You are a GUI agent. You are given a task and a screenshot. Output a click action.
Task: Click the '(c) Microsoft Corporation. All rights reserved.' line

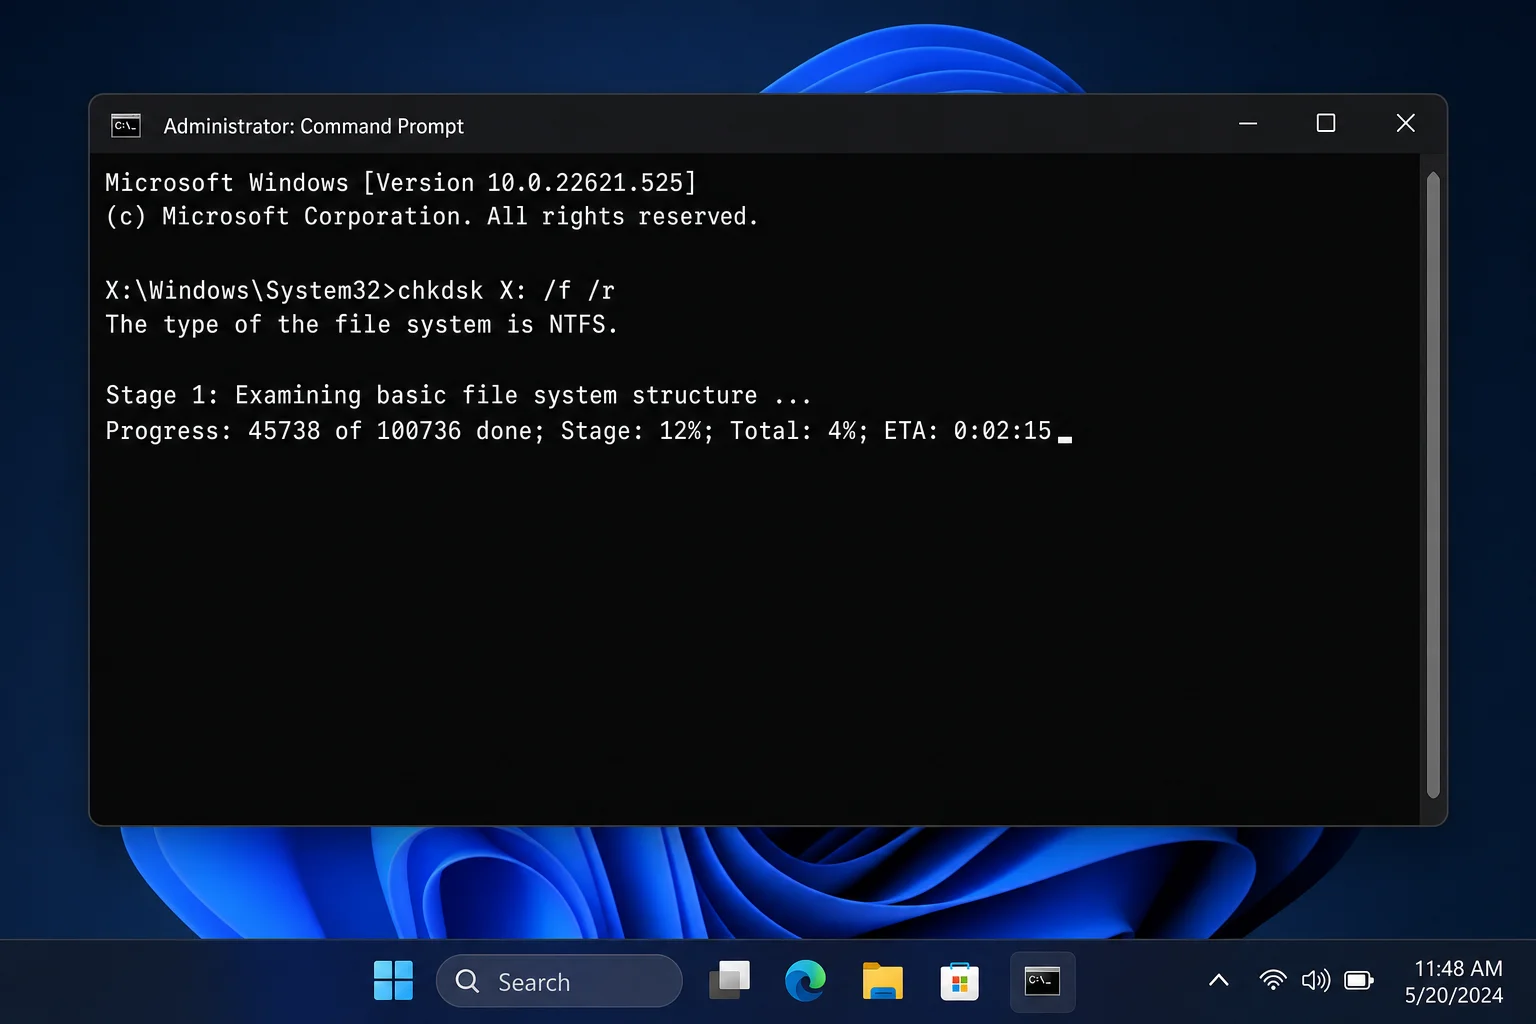point(432,217)
